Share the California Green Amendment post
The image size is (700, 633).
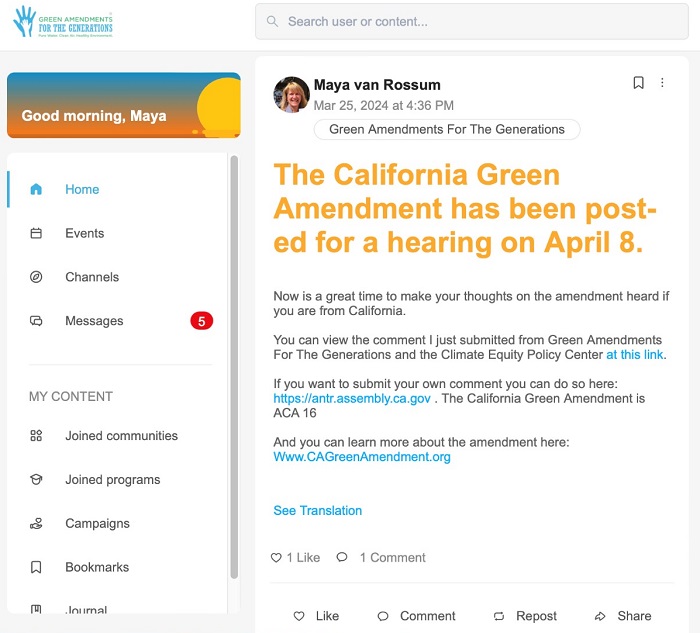[x=622, y=616]
